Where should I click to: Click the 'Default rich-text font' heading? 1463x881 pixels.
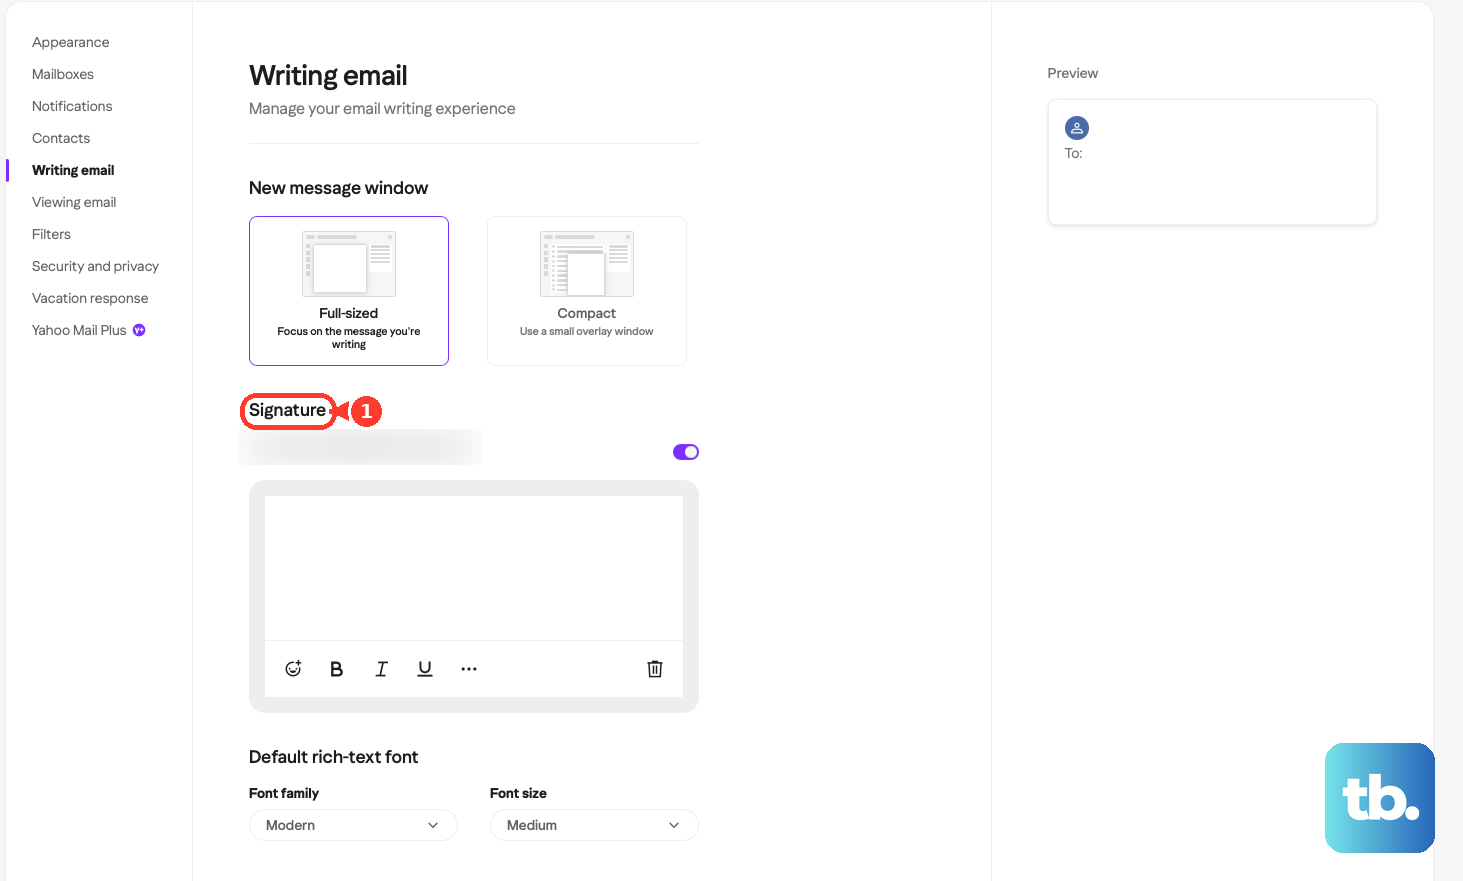[x=333, y=757]
